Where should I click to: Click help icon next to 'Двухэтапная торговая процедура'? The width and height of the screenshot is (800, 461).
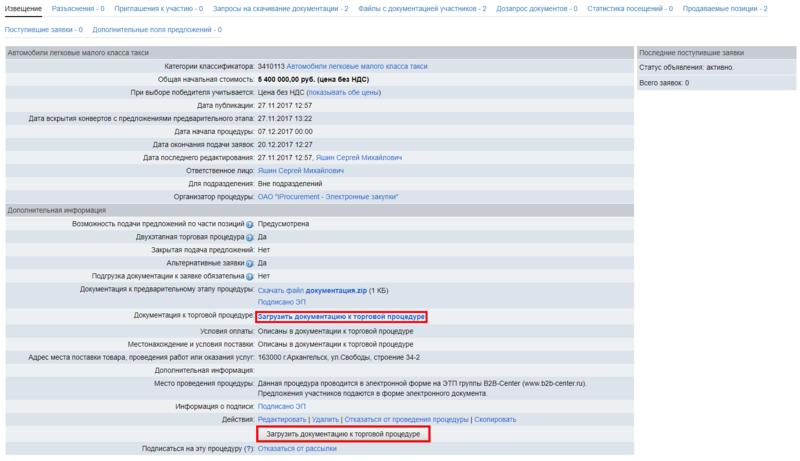click(249, 237)
